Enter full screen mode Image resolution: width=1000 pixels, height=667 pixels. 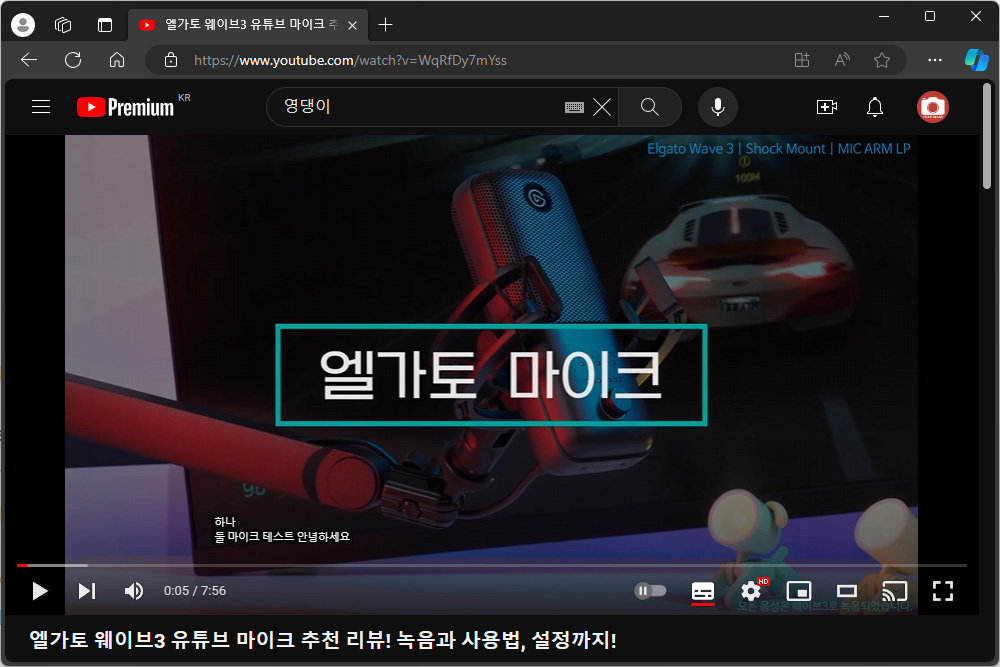coord(943,591)
